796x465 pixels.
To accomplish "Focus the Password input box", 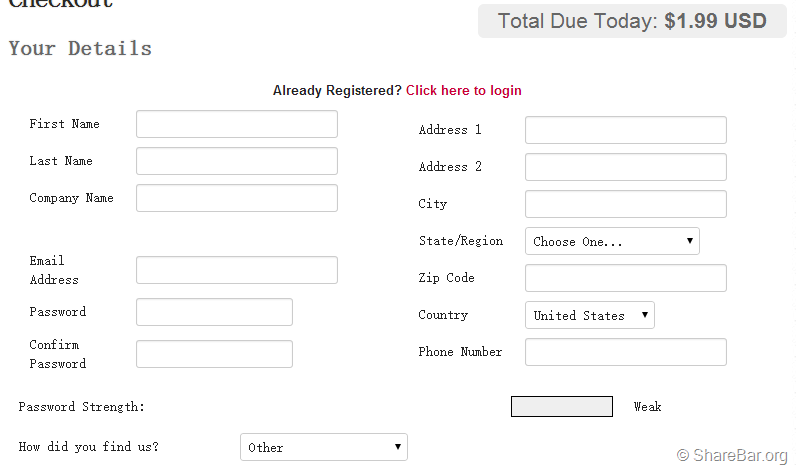I will (214, 312).
